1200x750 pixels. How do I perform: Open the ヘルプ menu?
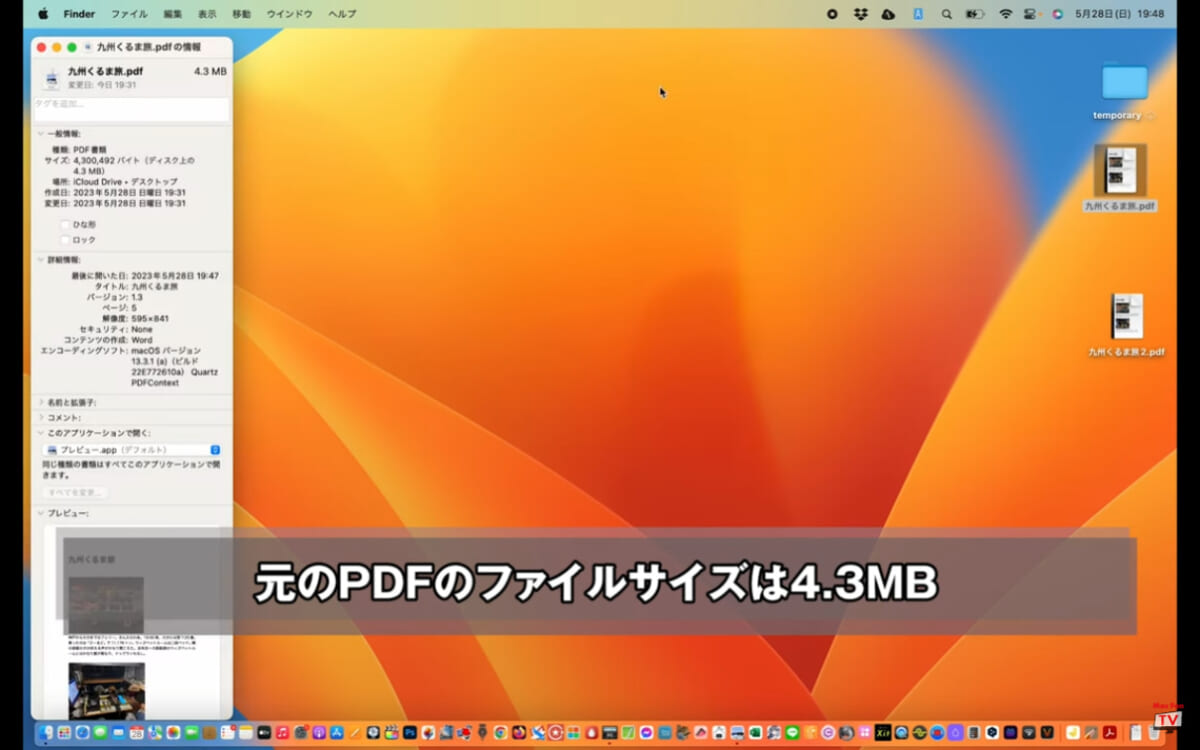pyautogui.click(x=342, y=14)
